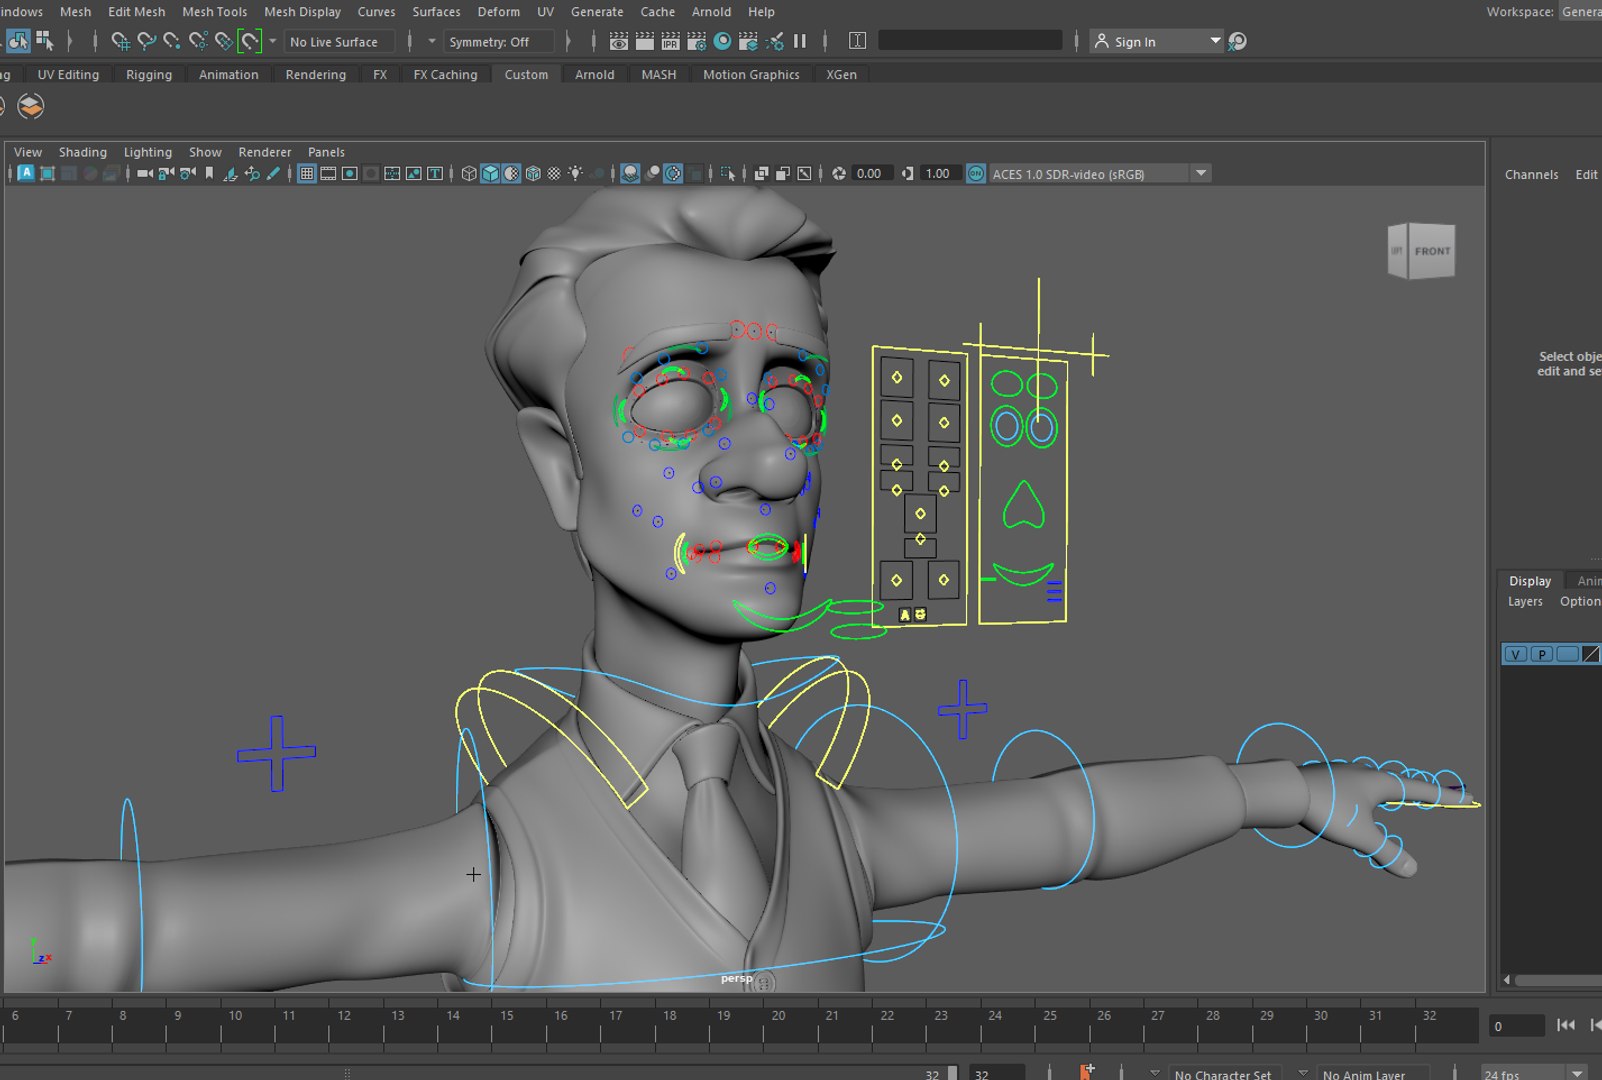Click the wireframe cube shading icon

(x=469, y=173)
